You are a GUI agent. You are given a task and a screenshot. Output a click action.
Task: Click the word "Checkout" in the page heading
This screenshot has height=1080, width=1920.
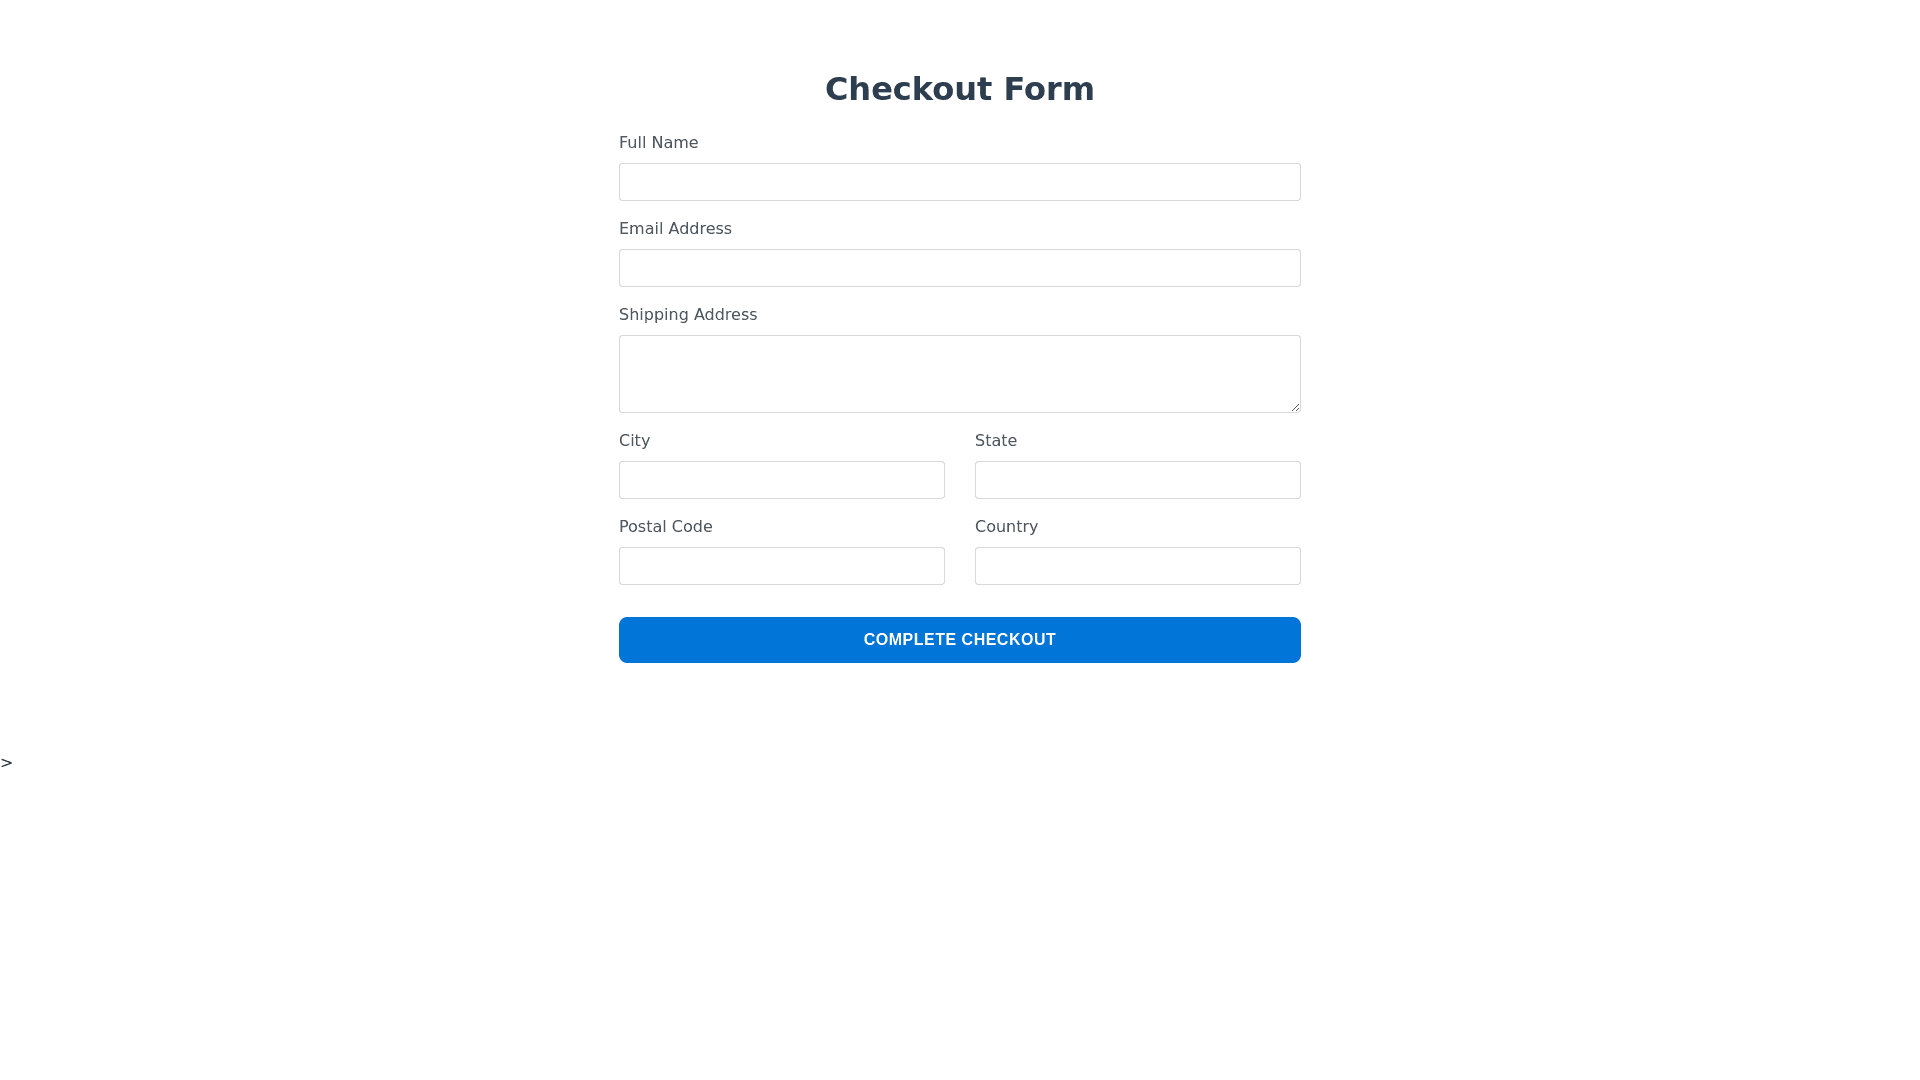point(909,89)
